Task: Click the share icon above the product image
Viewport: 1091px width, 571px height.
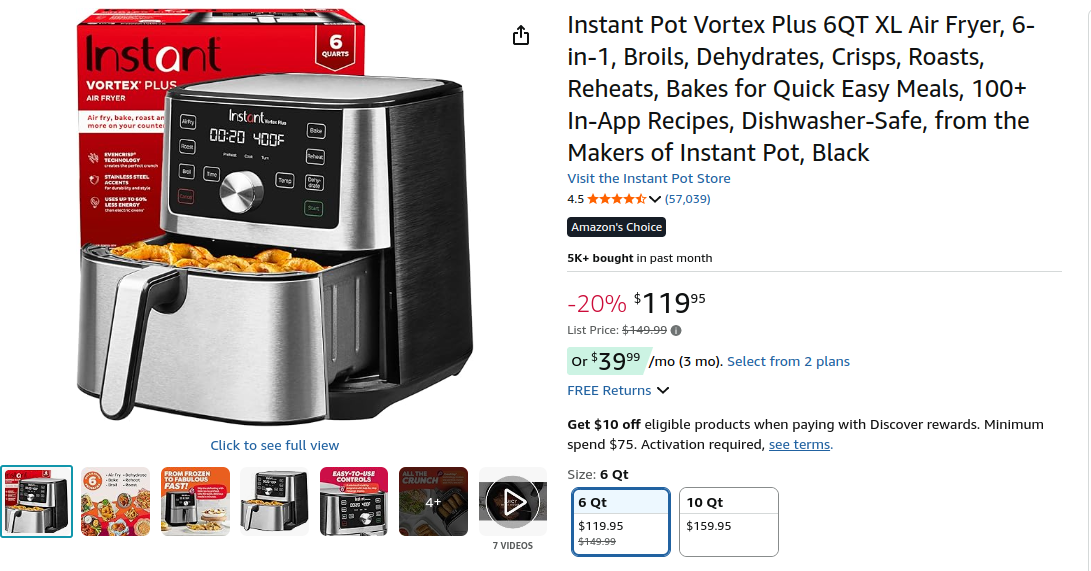Action: 520,35
